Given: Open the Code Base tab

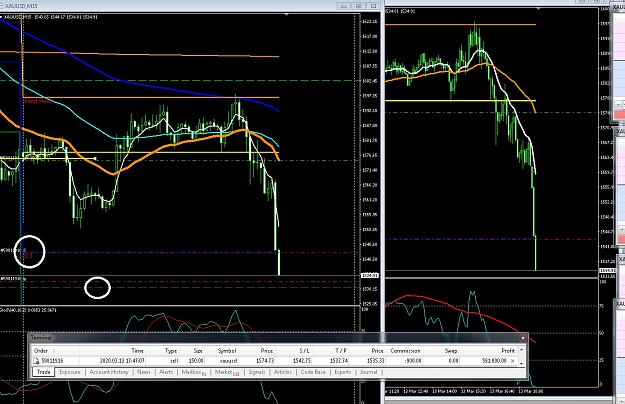Looking at the screenshot, I should 313,372.
